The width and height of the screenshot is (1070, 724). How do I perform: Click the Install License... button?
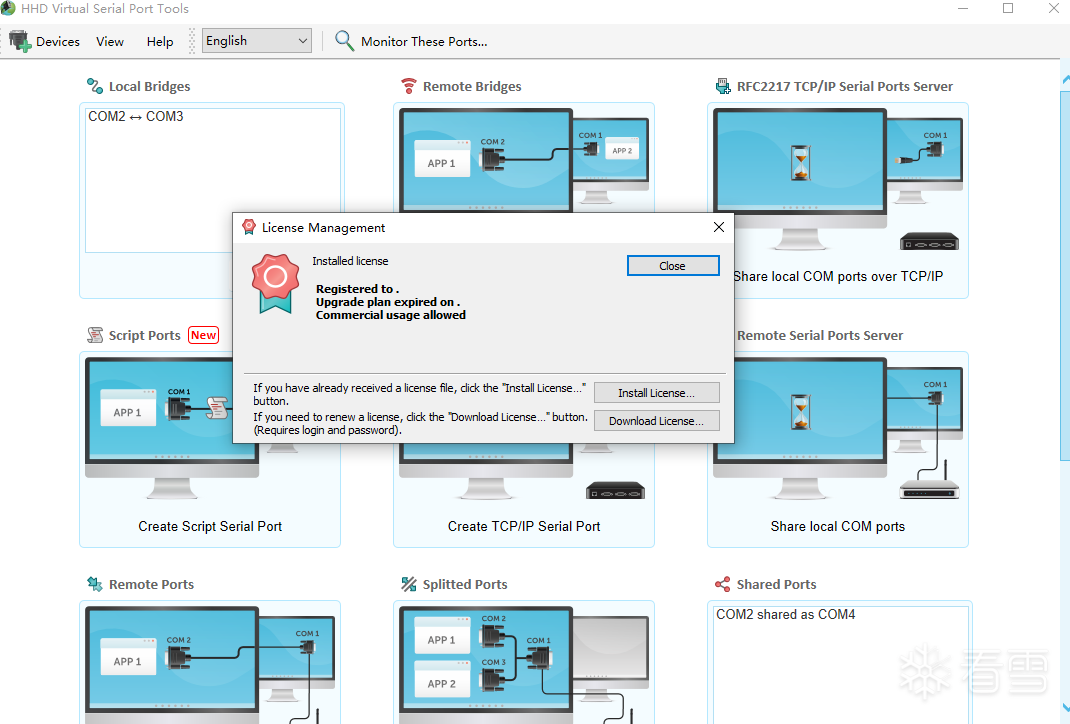656,393
